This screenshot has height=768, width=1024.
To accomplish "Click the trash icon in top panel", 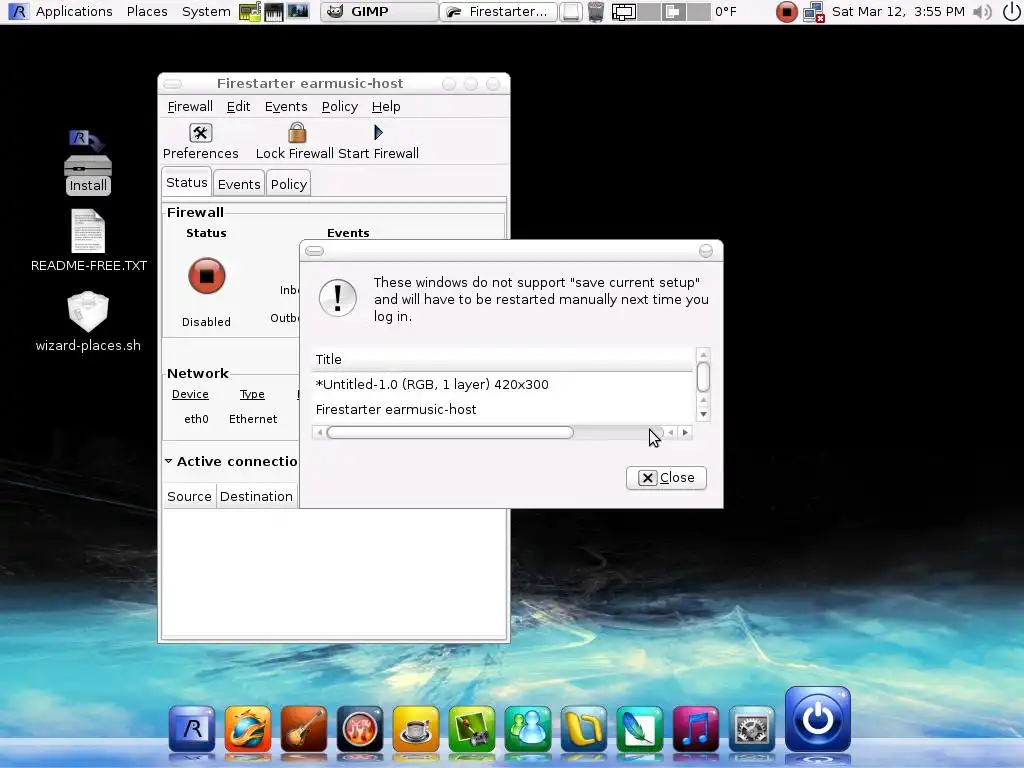I will pos(596,12).
